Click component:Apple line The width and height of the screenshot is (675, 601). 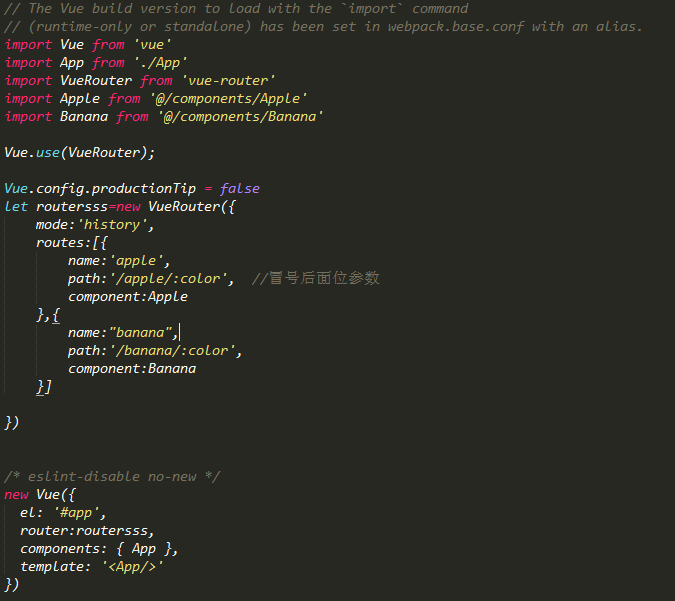[x=128, y=297]
